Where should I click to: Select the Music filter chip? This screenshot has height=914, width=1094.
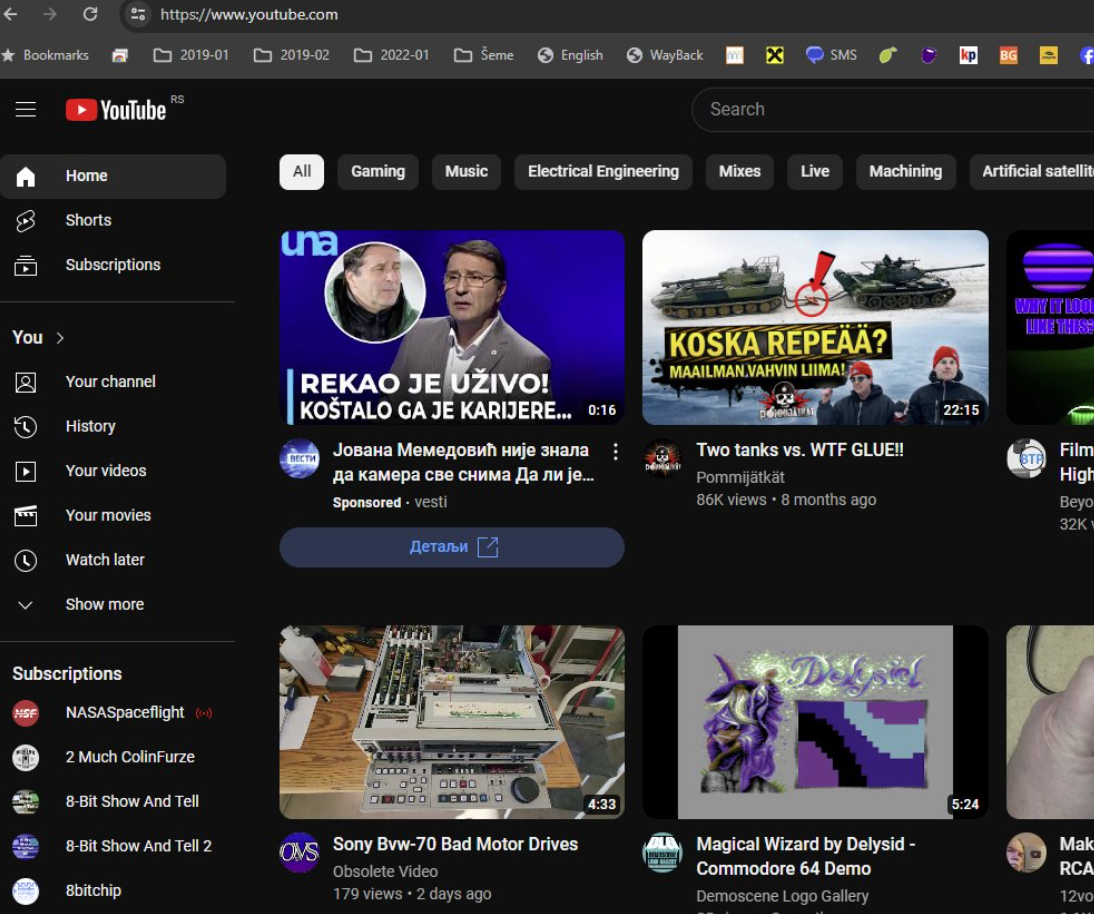click(x=466, y=172)
